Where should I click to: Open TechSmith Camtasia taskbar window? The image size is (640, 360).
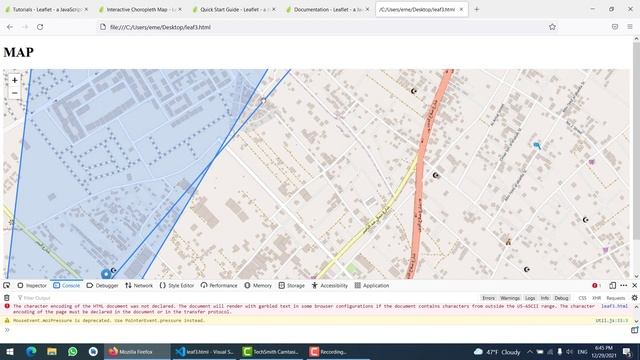(271, 351)
